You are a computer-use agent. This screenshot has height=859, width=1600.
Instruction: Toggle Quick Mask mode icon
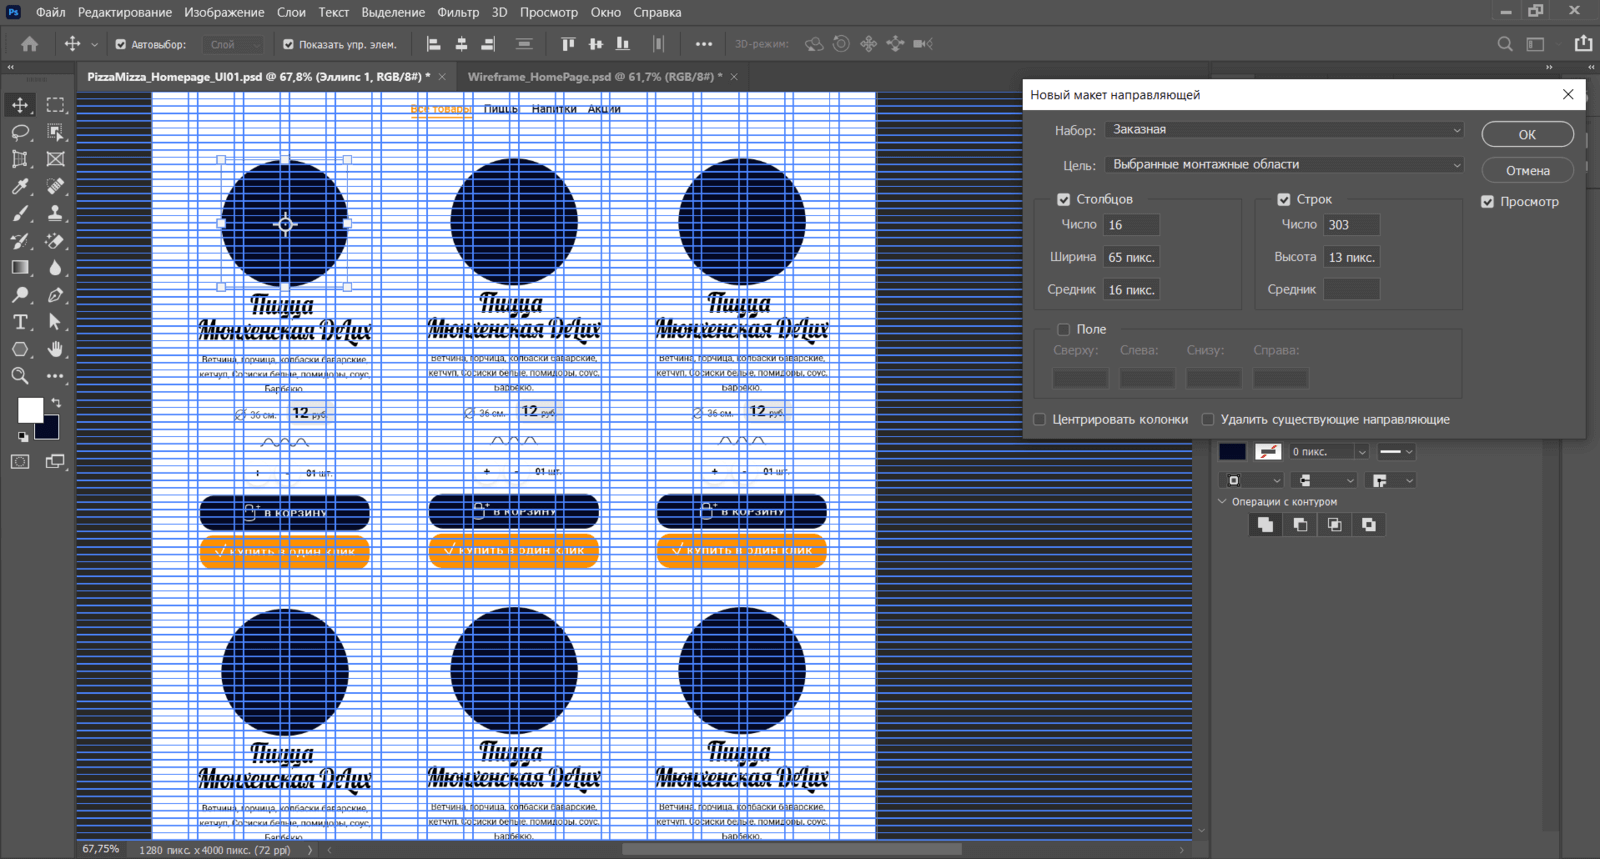20,462
